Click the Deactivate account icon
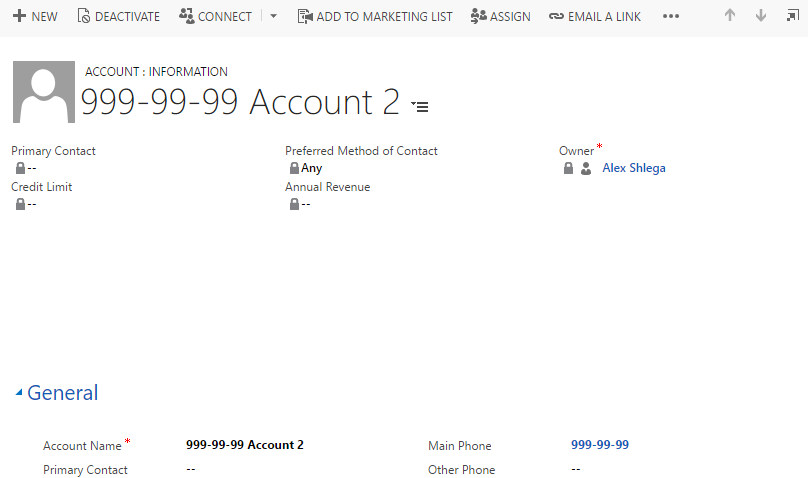This screenshot has height=478, width=808. click(x=84, y=16)
